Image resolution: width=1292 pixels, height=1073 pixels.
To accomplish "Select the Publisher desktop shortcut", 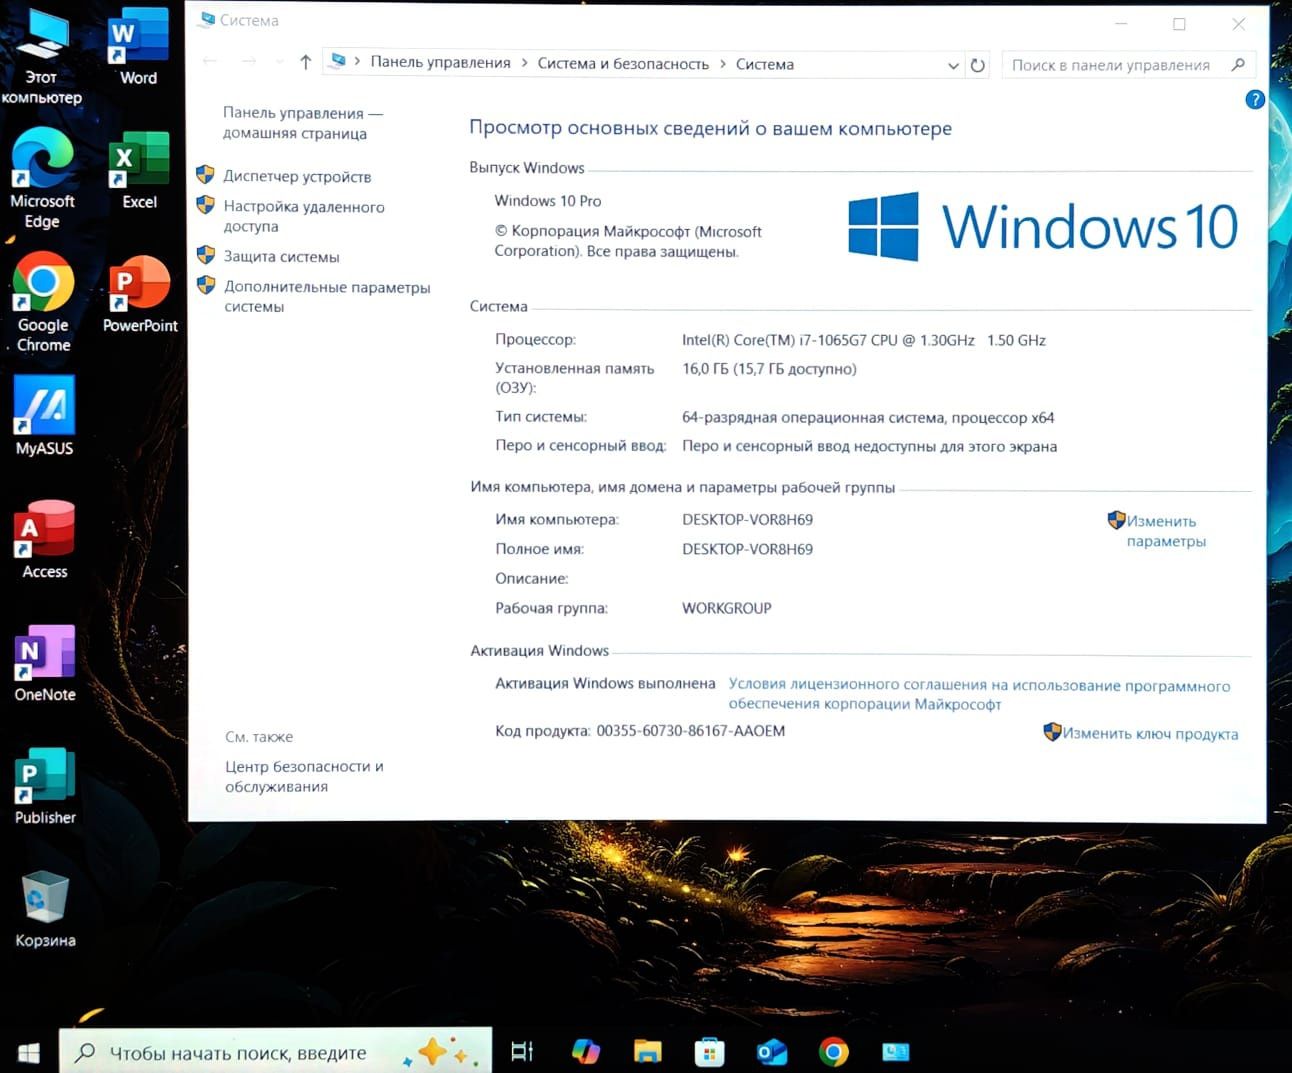I will (x=45, y=786).
